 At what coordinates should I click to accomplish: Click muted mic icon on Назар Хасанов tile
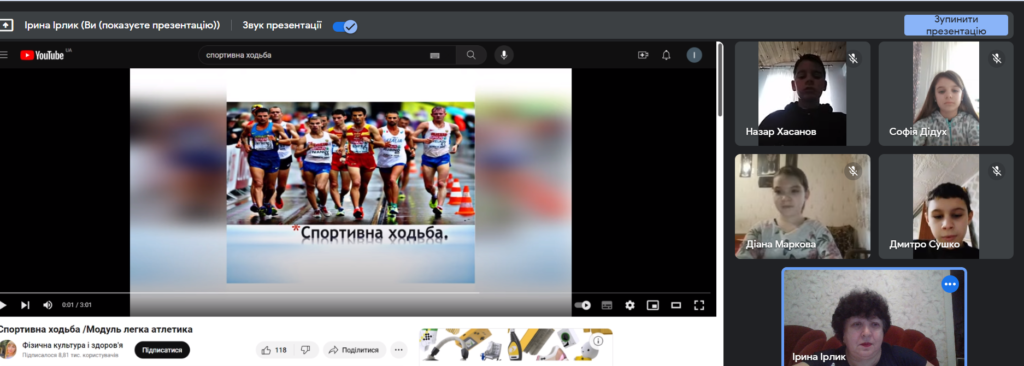click(x=852, y=58)
